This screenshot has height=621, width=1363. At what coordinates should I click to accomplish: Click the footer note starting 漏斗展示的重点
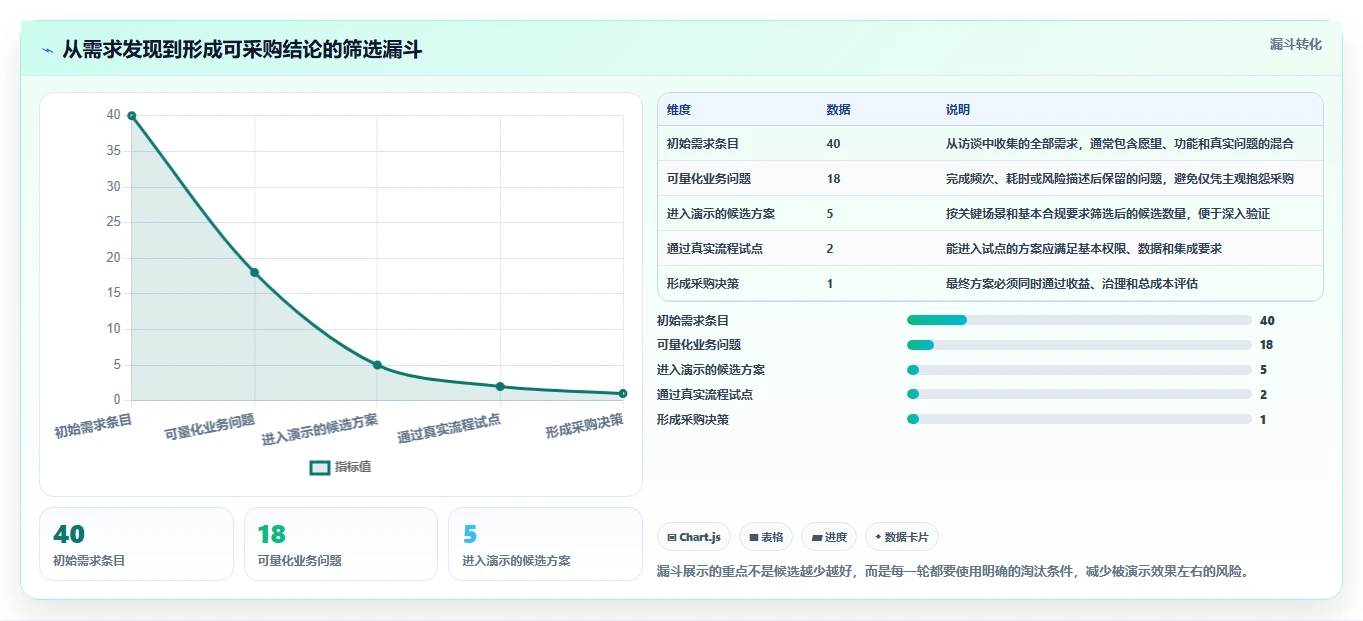point(953,571)
